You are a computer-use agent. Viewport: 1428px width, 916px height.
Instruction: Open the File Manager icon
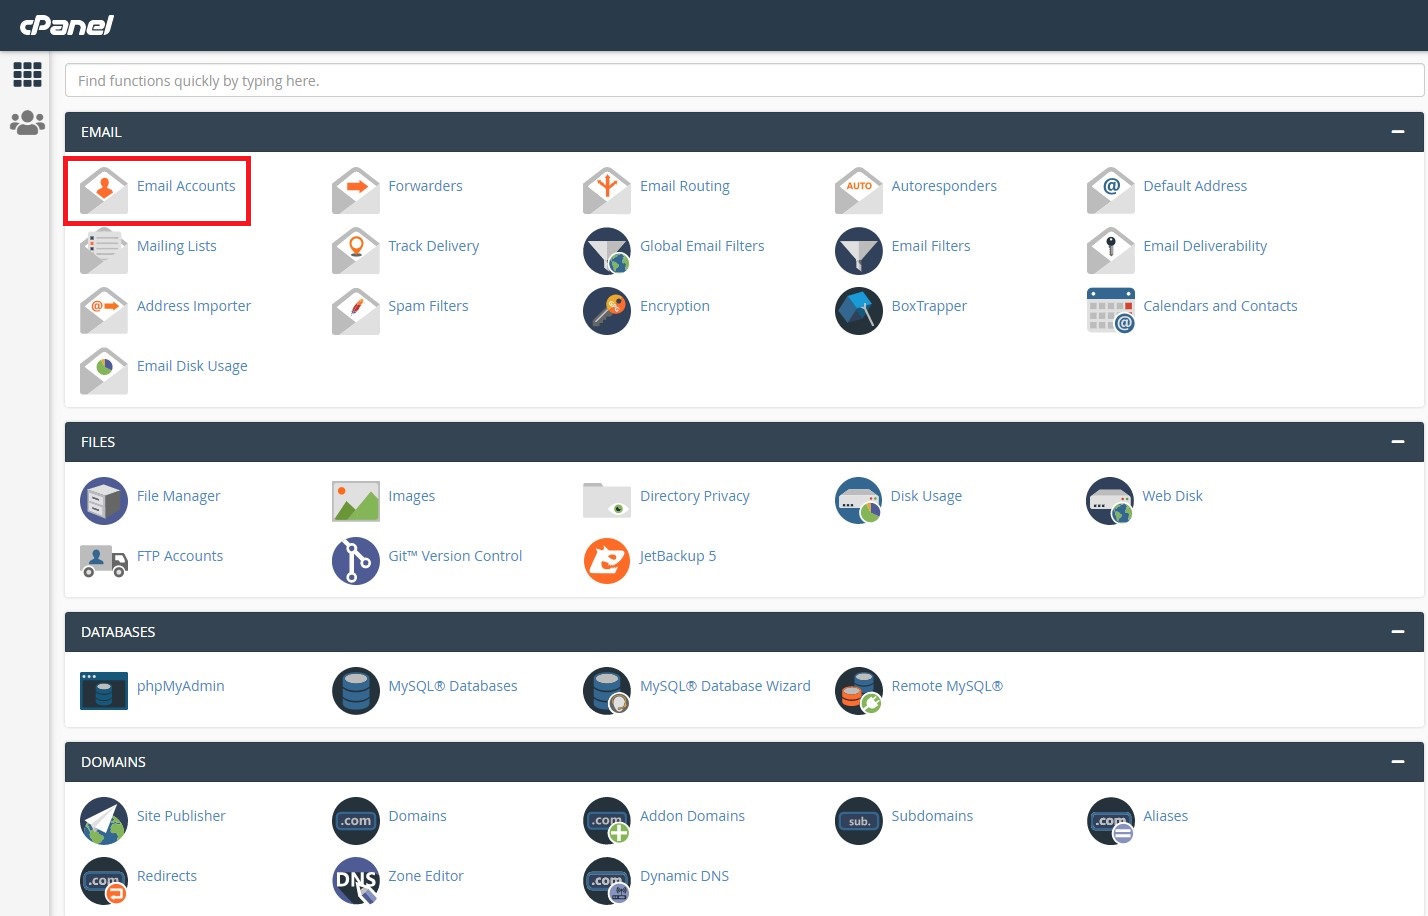(104, 500)
